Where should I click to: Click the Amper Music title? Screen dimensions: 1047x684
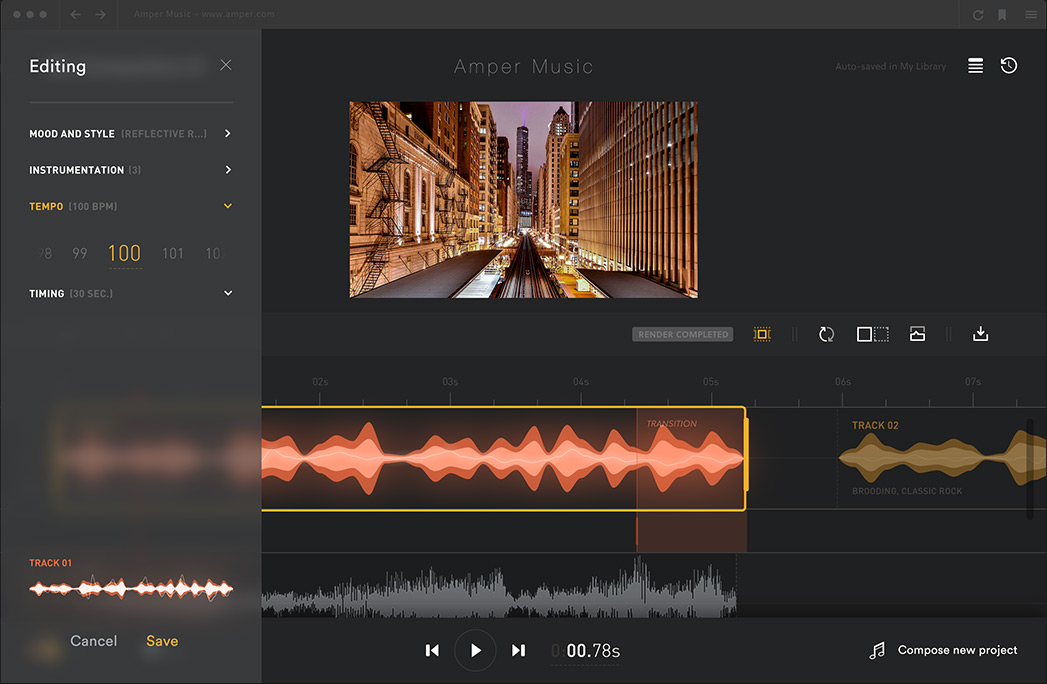click(524, 66)
